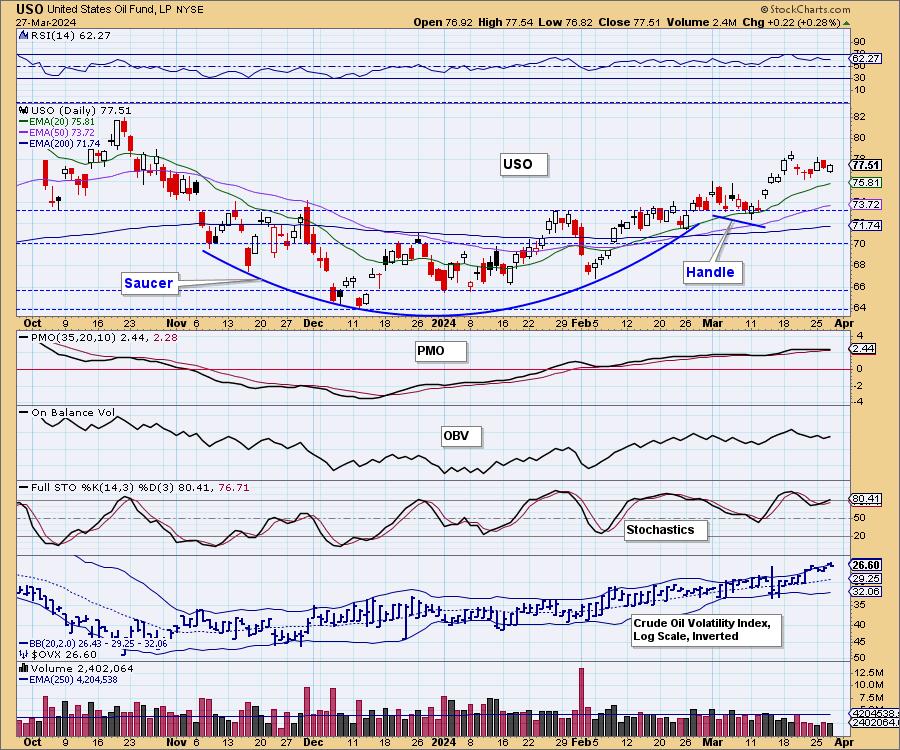Click the candlestick icon beside USO (Daily)
Viewport: 900px width, 750px height.
[x=24, y=110]
